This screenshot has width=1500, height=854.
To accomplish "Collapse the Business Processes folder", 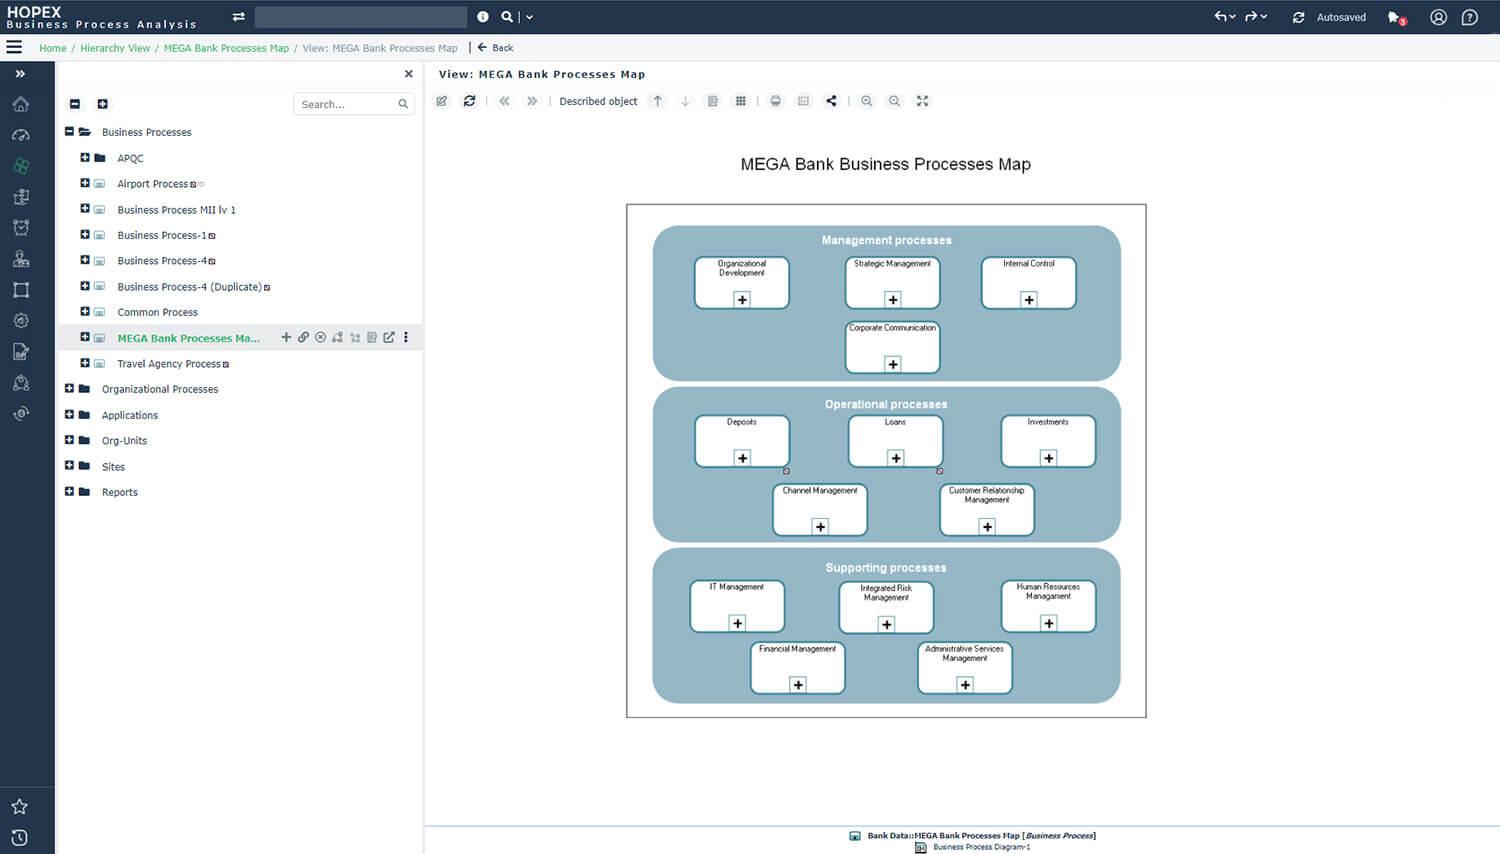I will click(x=69, y=131).
